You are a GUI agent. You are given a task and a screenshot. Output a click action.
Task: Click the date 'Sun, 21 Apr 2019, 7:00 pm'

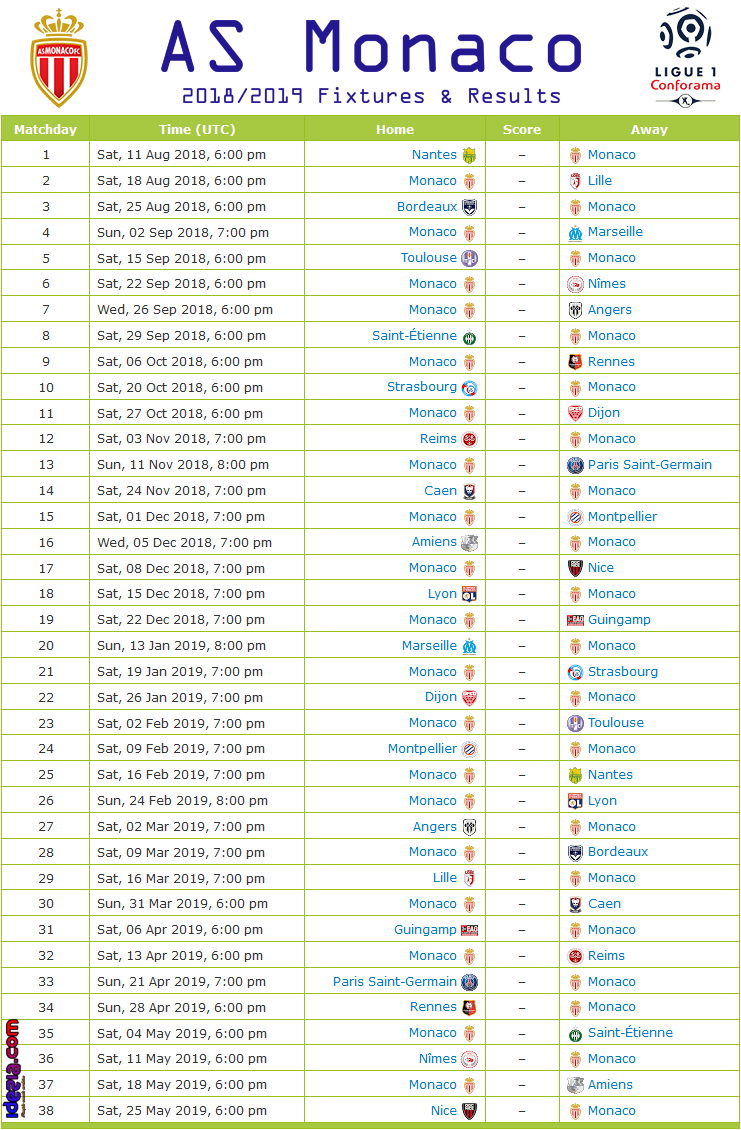click(x=182, y=981)
